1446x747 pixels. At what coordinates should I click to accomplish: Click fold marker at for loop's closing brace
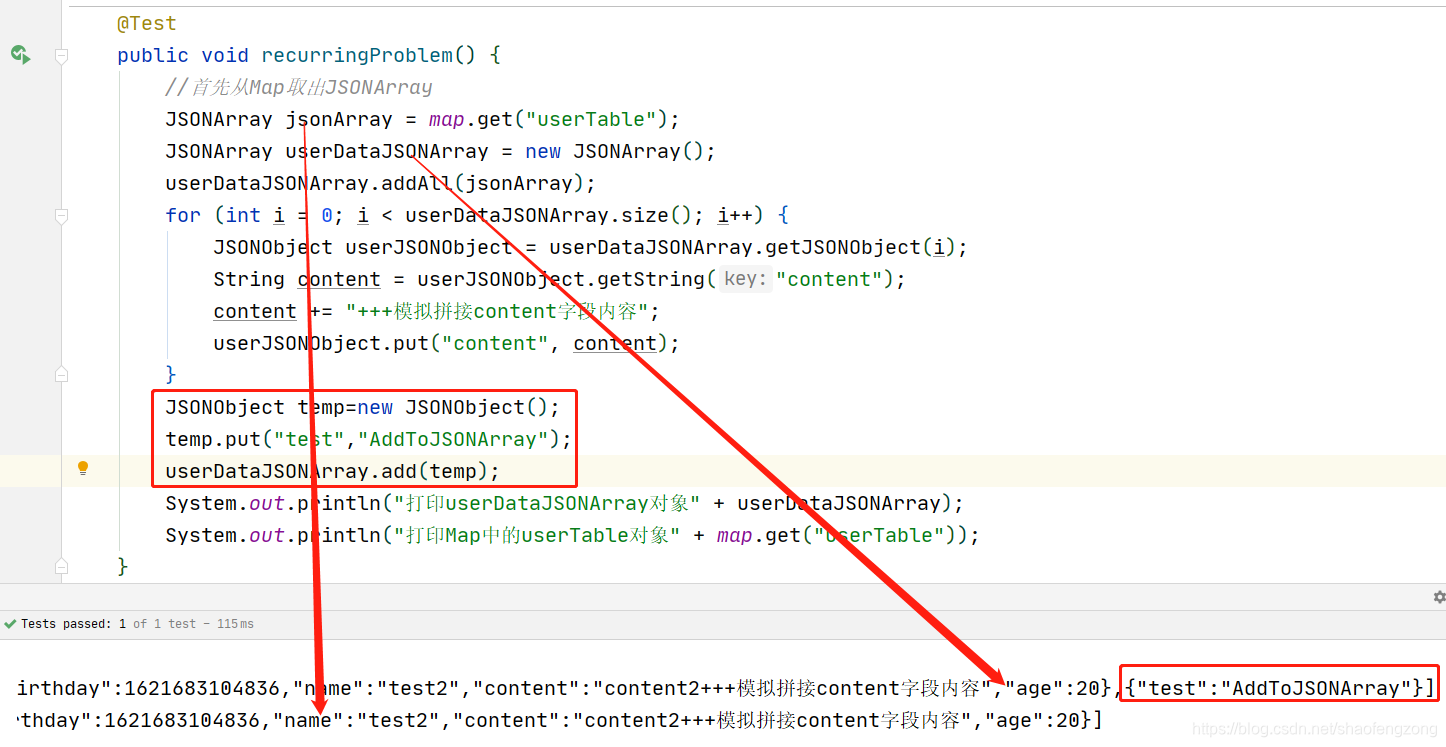61,375
